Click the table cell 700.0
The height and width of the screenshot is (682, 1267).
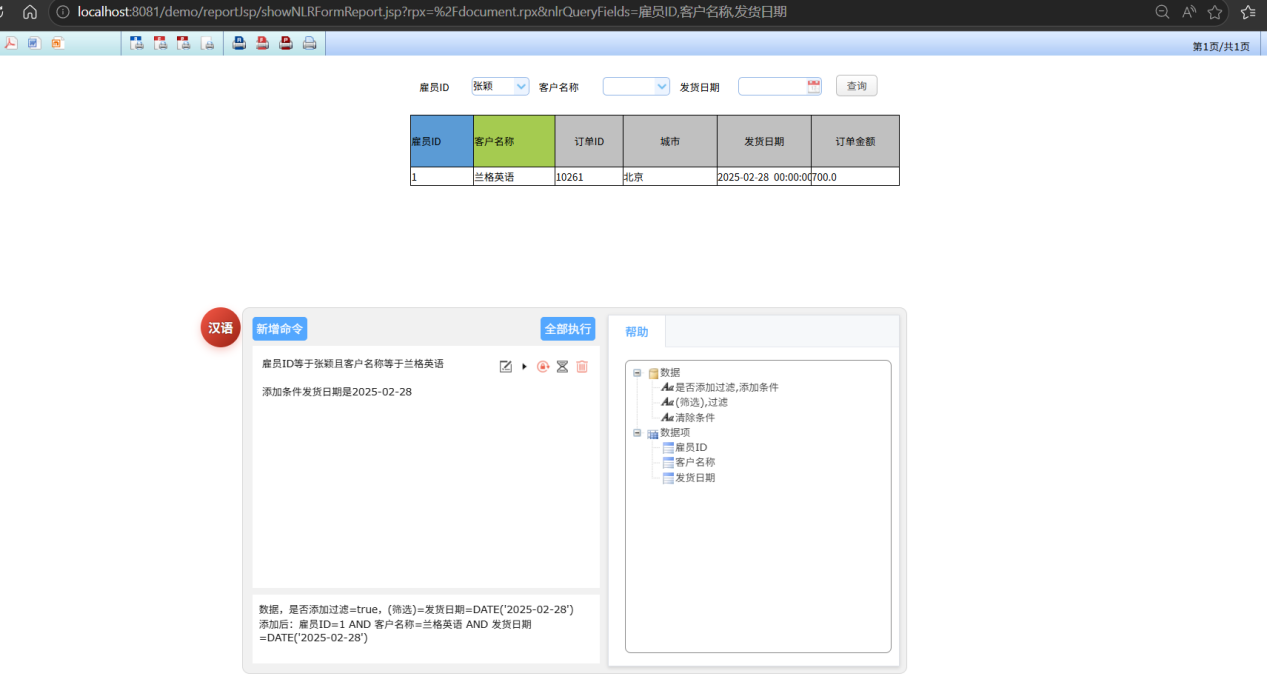(855, 176)
